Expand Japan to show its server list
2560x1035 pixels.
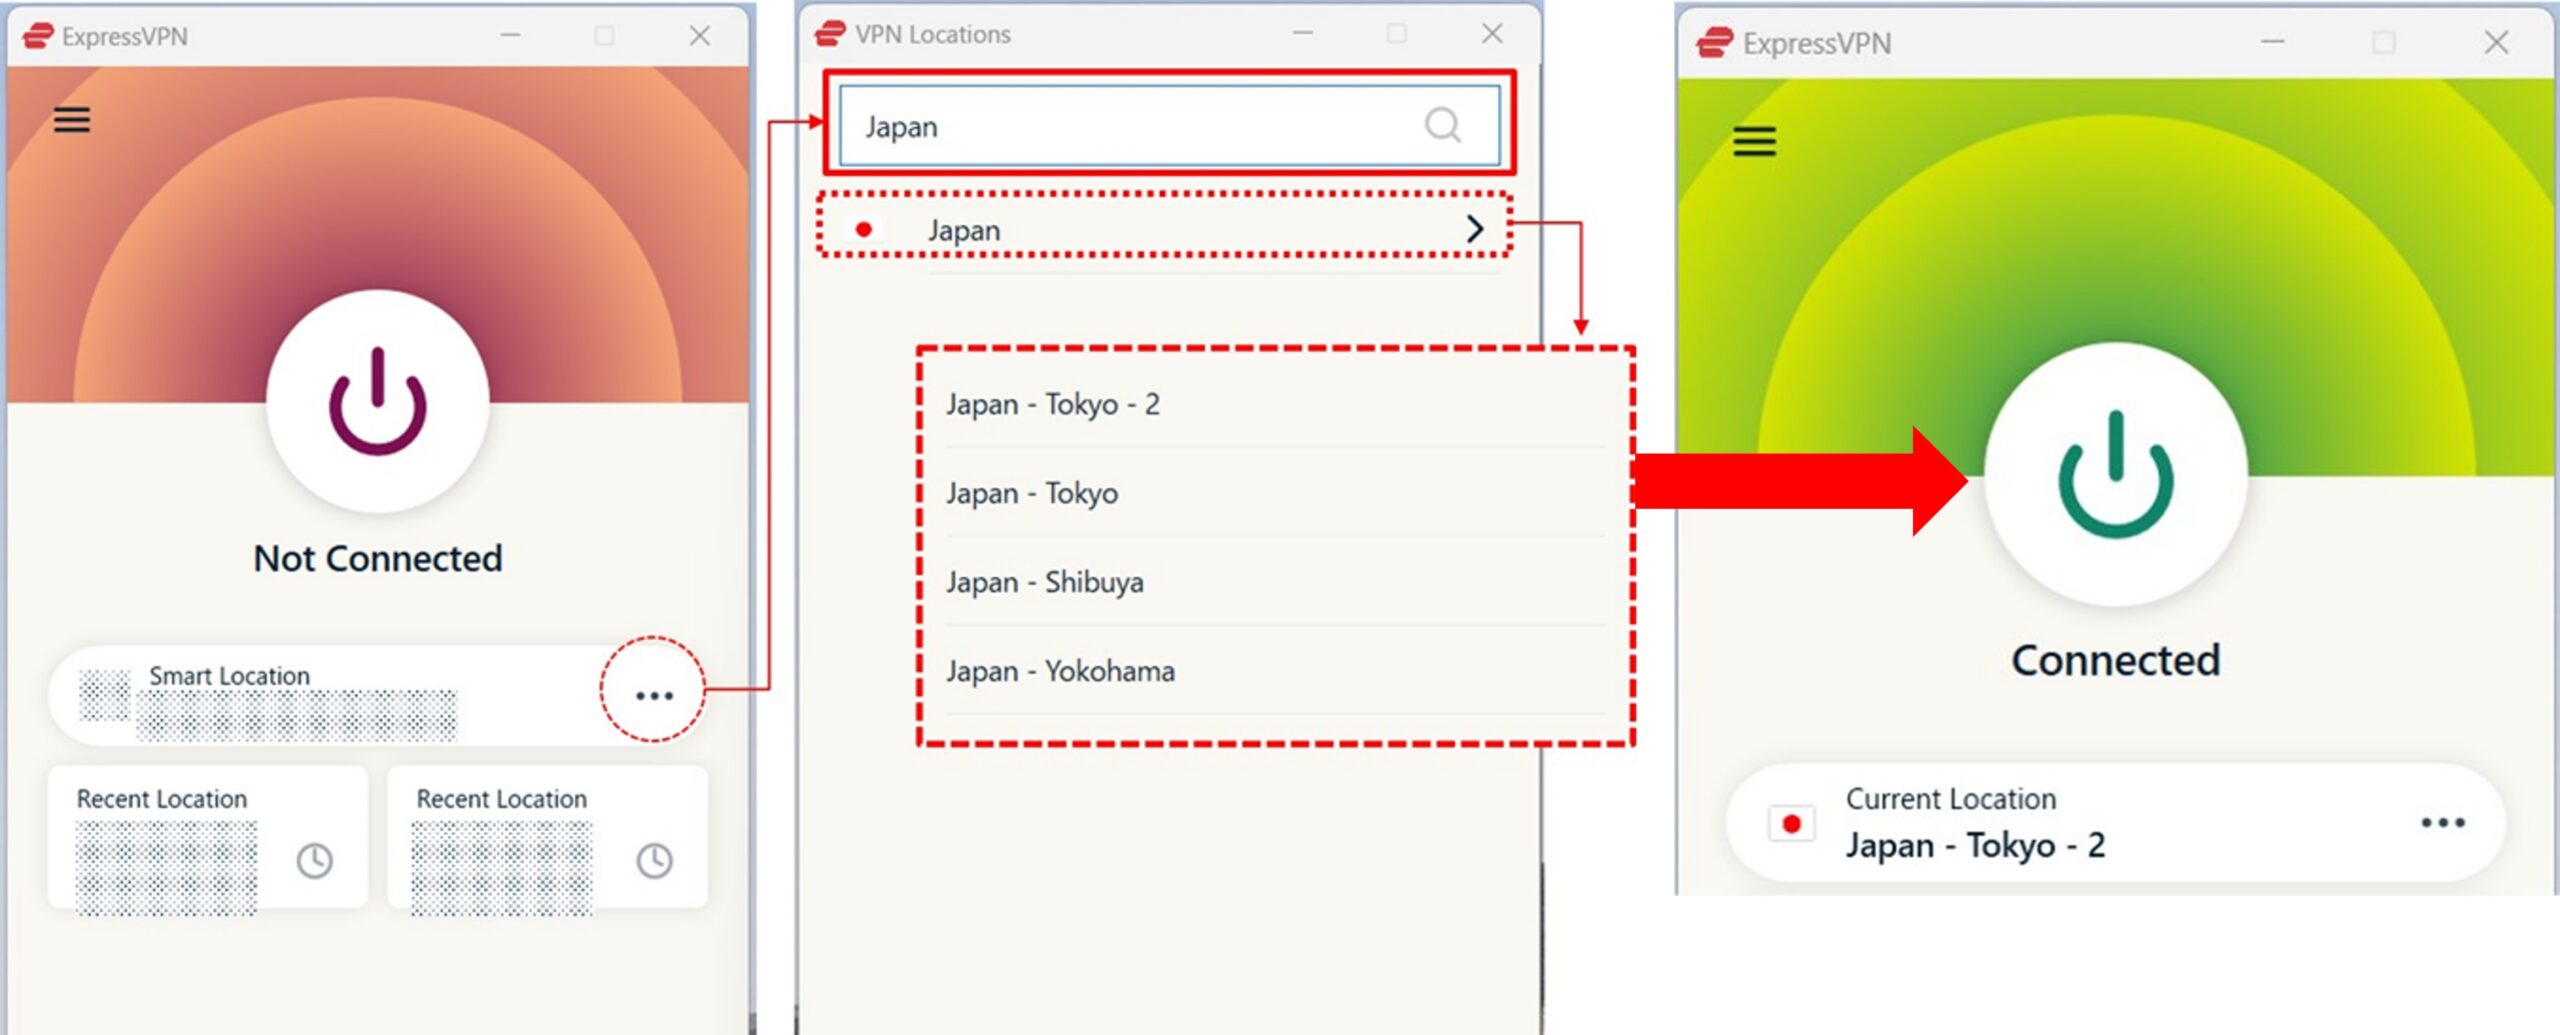[1475, 229]
